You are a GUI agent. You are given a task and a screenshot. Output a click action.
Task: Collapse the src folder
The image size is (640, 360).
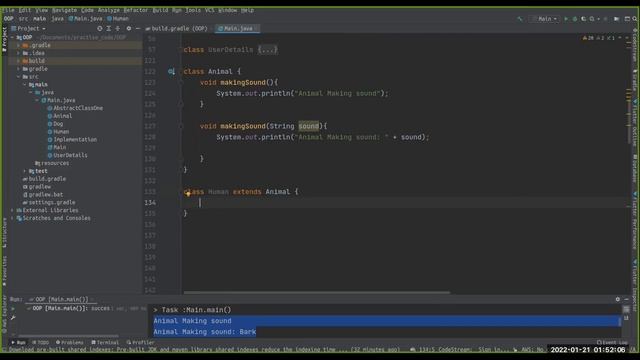(x=18, y=77)
